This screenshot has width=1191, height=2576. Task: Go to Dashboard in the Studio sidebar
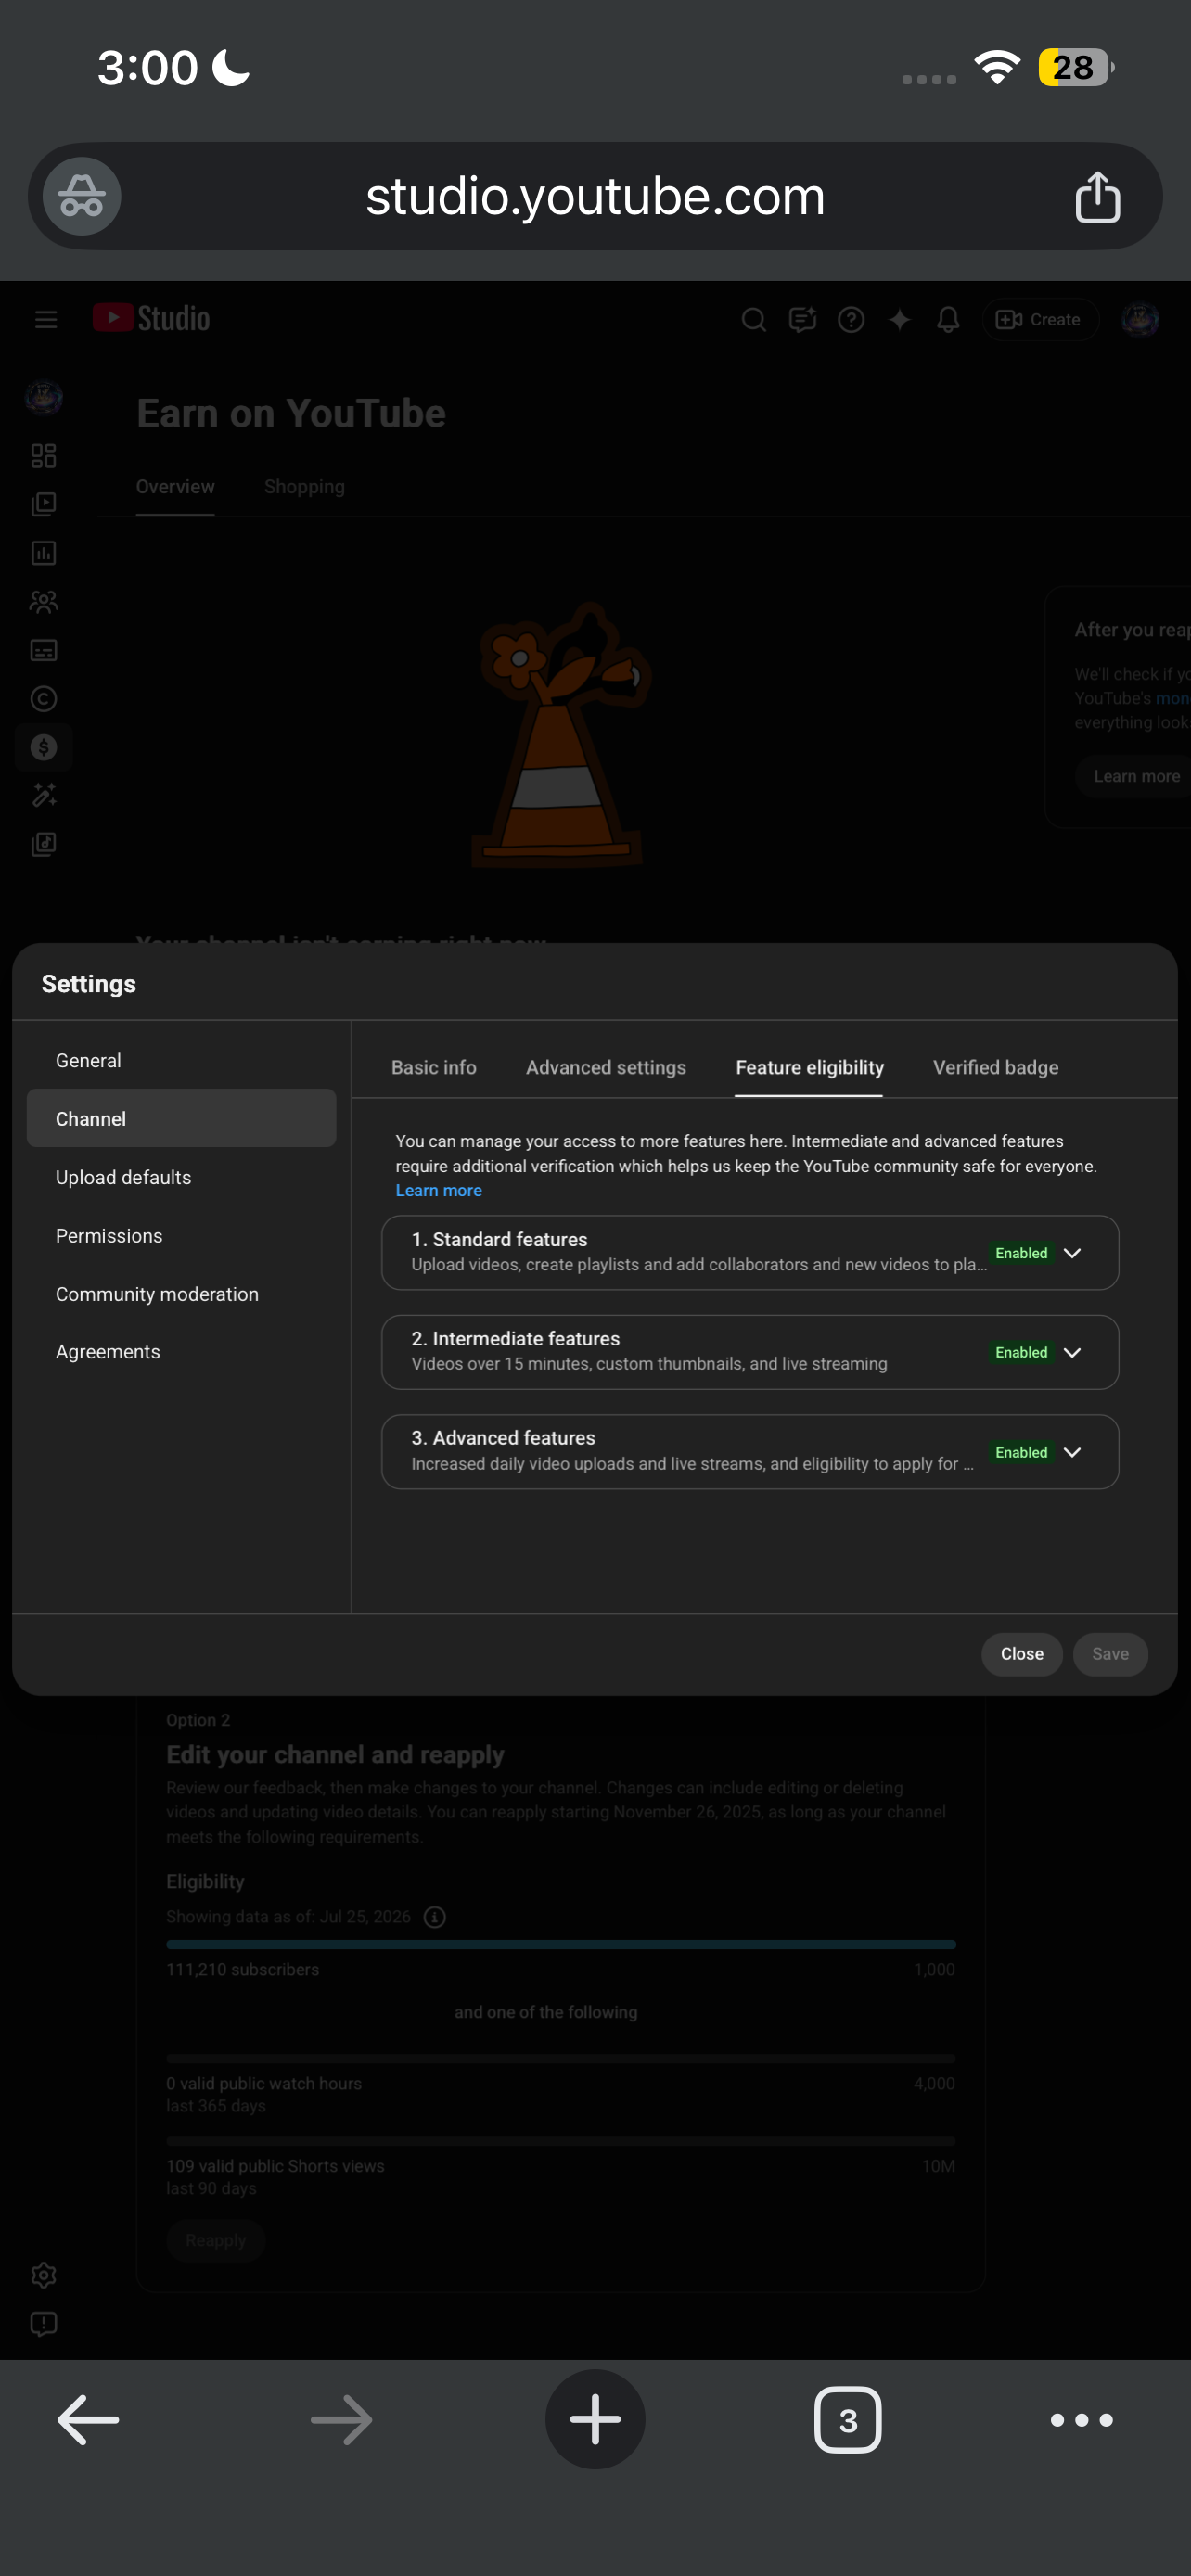44,456
